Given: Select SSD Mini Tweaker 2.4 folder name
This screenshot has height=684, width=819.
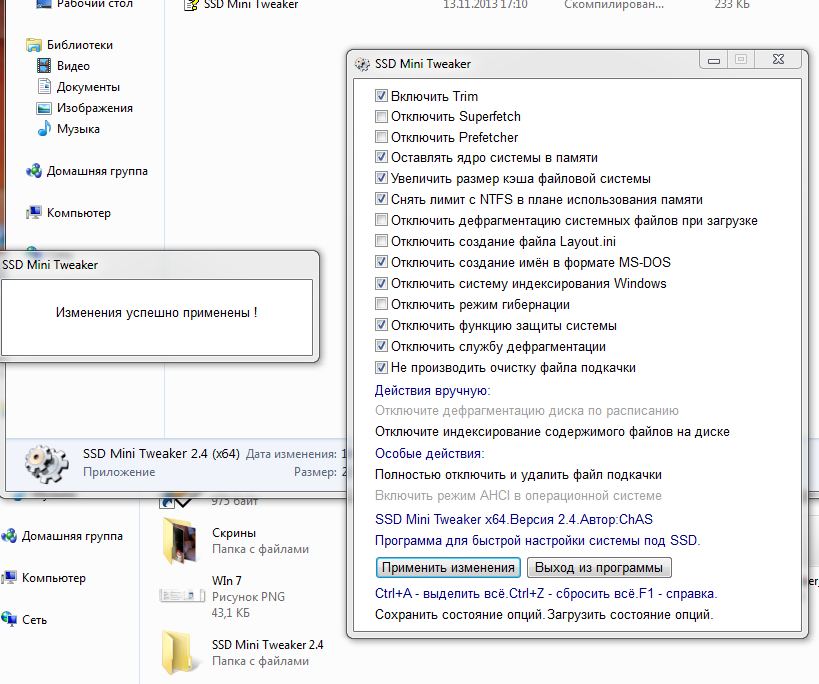Looking at the screenshot, I should pos(267,645).
